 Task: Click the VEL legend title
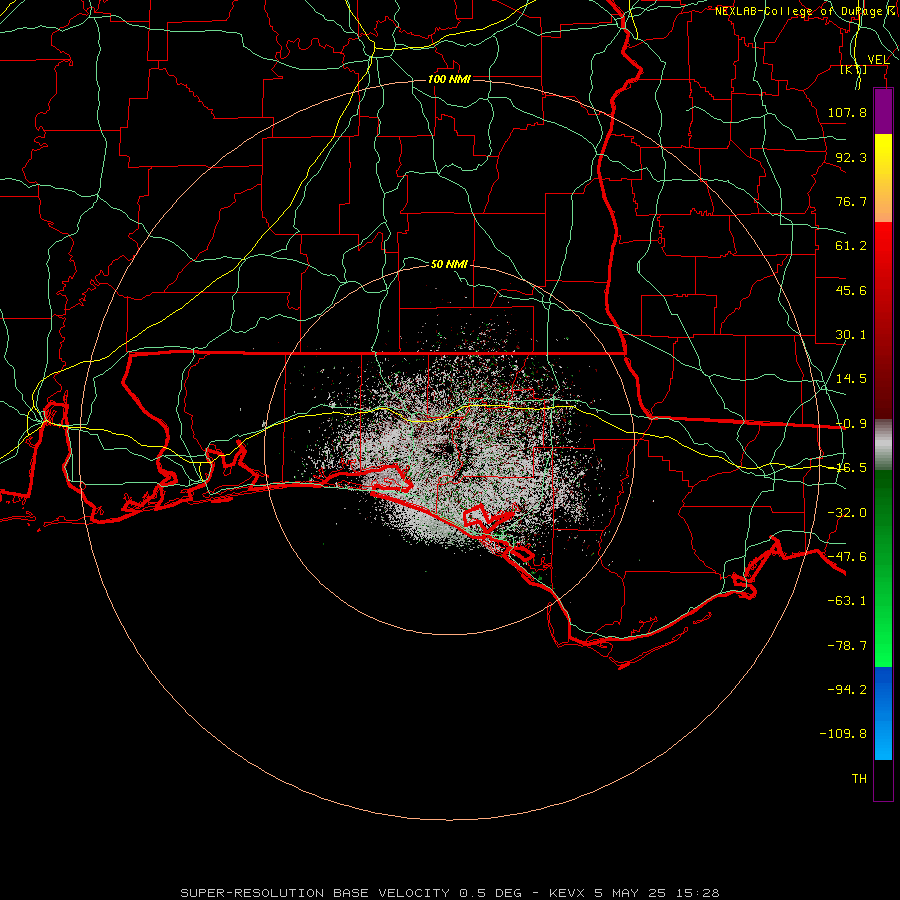click(878, 60)
